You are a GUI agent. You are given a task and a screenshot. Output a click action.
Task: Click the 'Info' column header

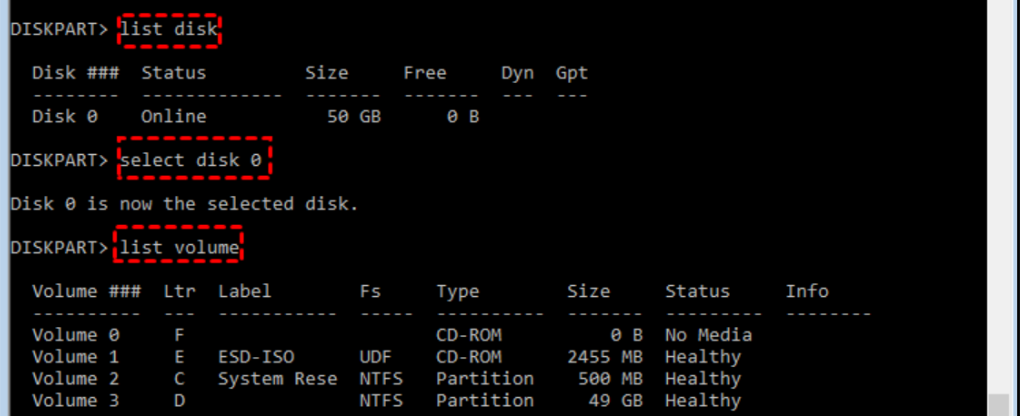tap(807, 292)
